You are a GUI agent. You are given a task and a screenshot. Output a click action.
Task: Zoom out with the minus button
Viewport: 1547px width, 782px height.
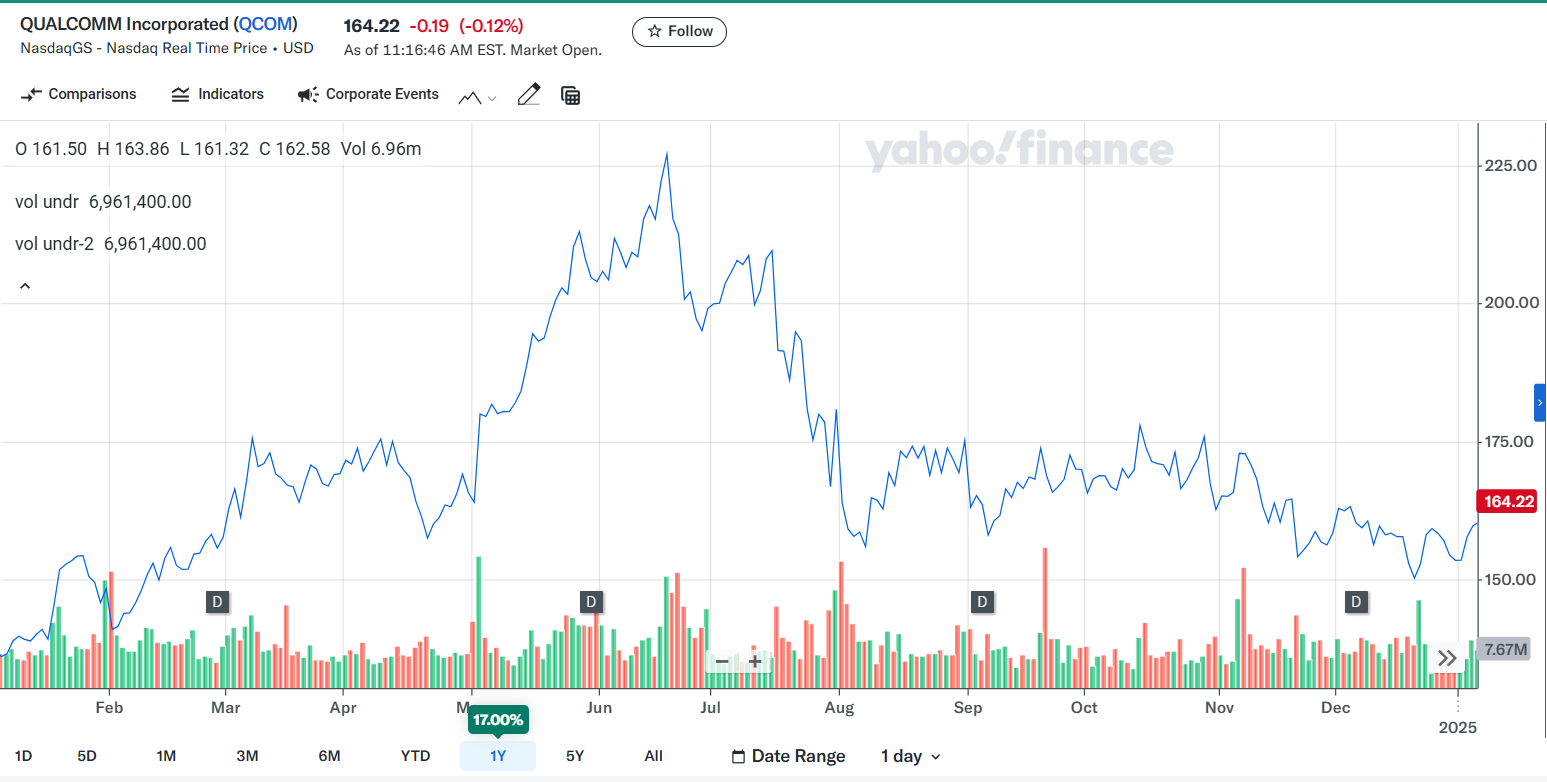[x=722, y=661]
